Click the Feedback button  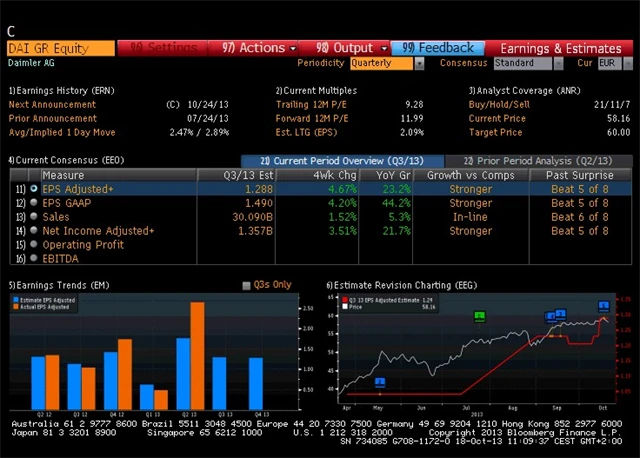[438, 47]
